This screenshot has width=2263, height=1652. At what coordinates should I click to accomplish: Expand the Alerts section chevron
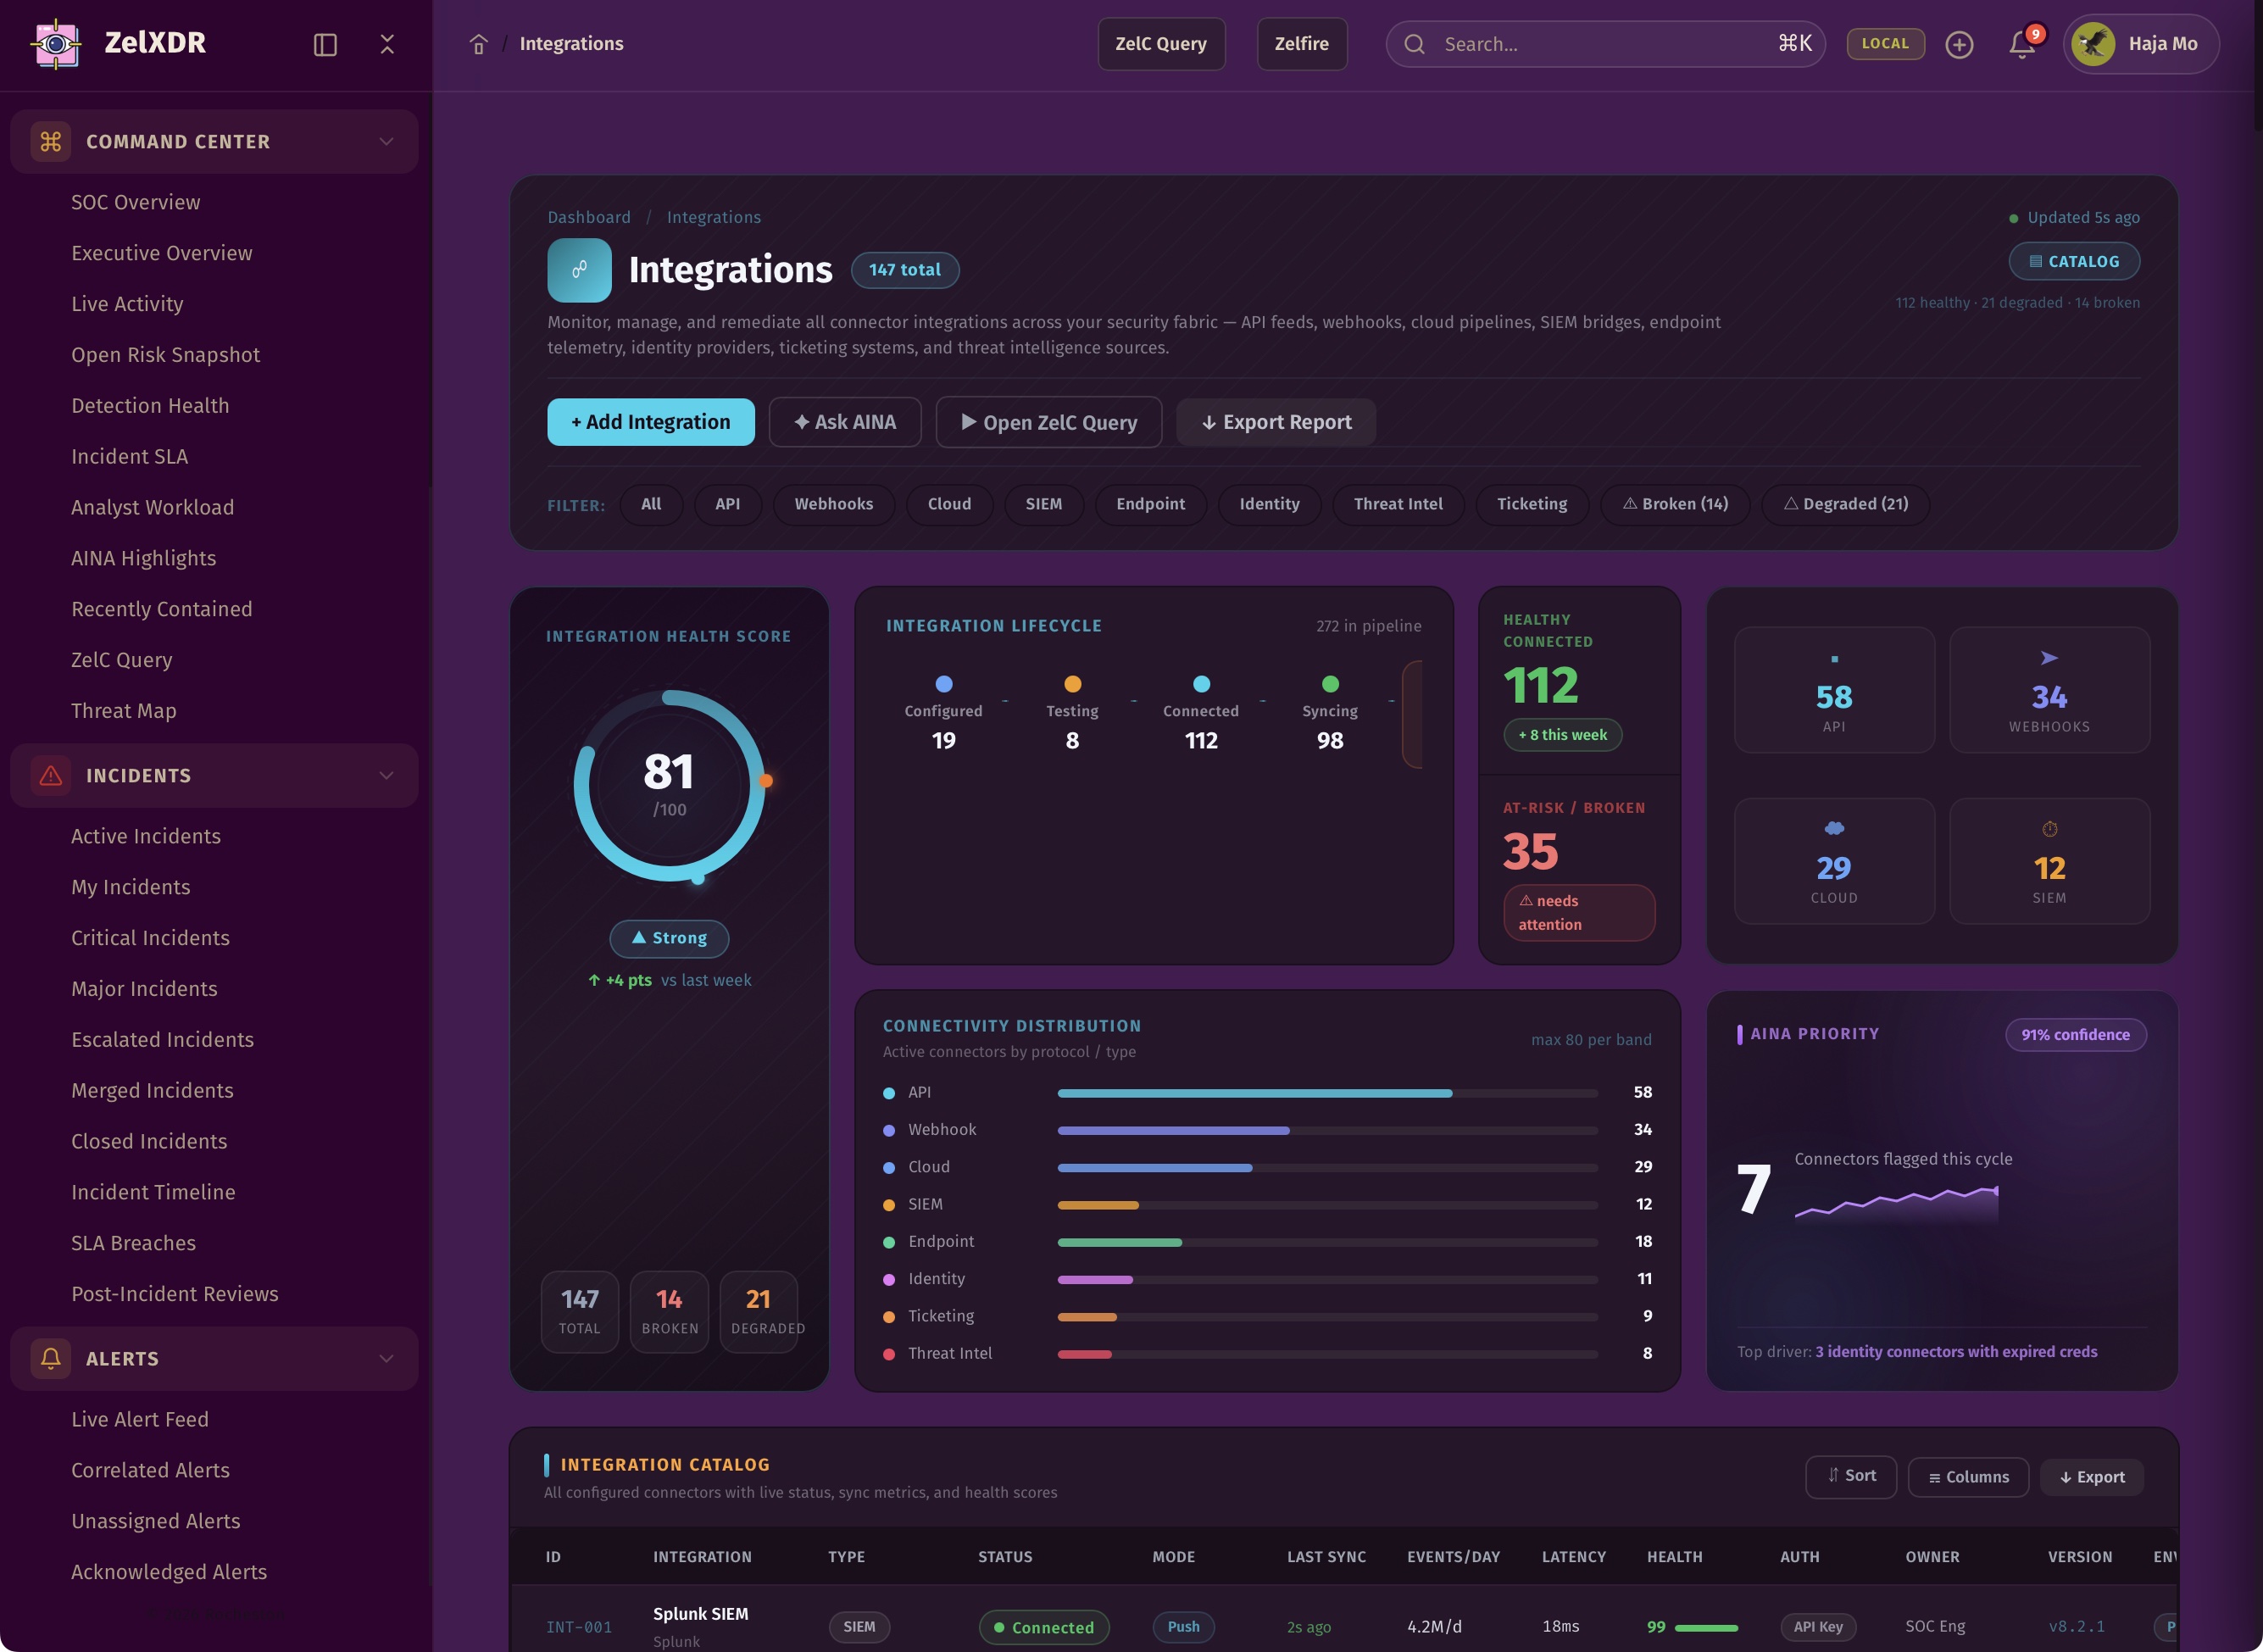(x=386, y=1358)
